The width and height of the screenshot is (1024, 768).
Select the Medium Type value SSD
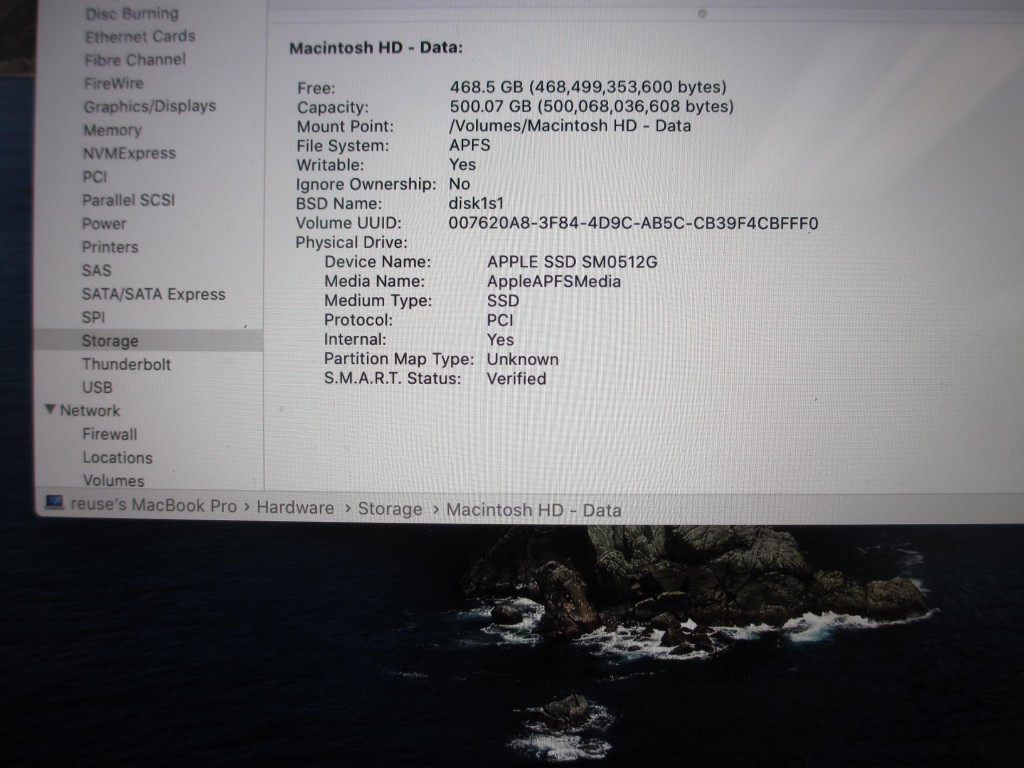click(503, 301)
